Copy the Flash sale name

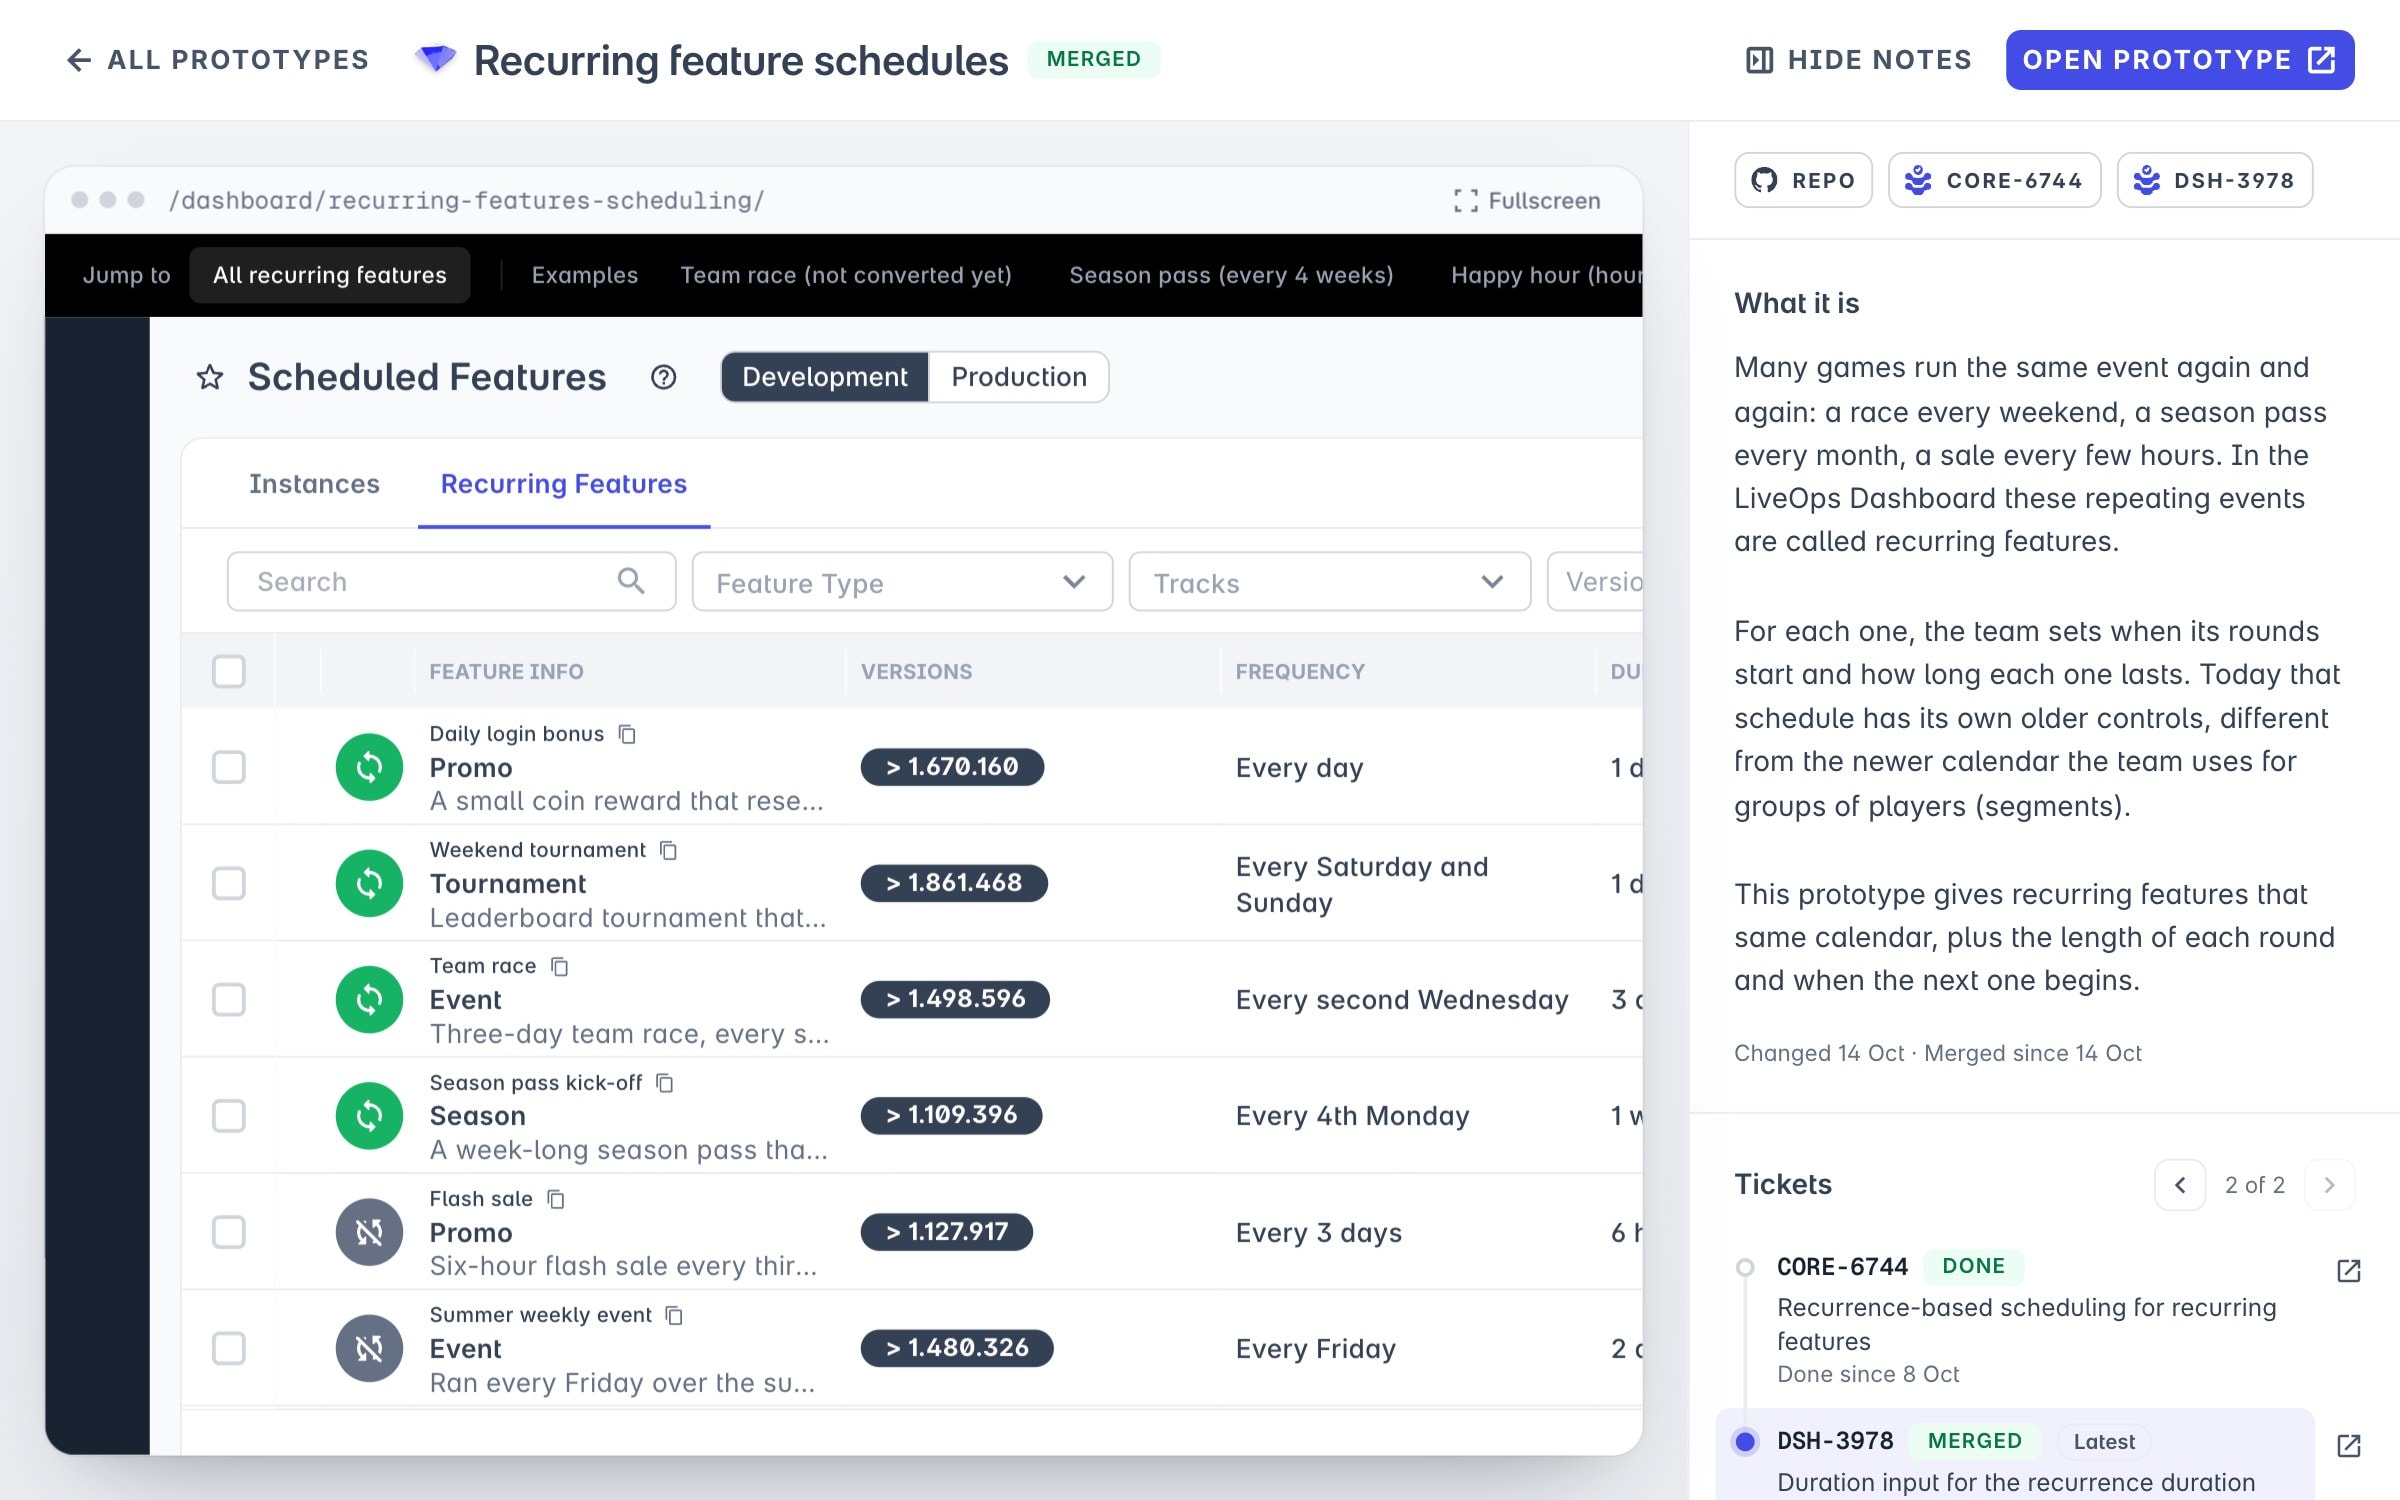[556, 1199]
